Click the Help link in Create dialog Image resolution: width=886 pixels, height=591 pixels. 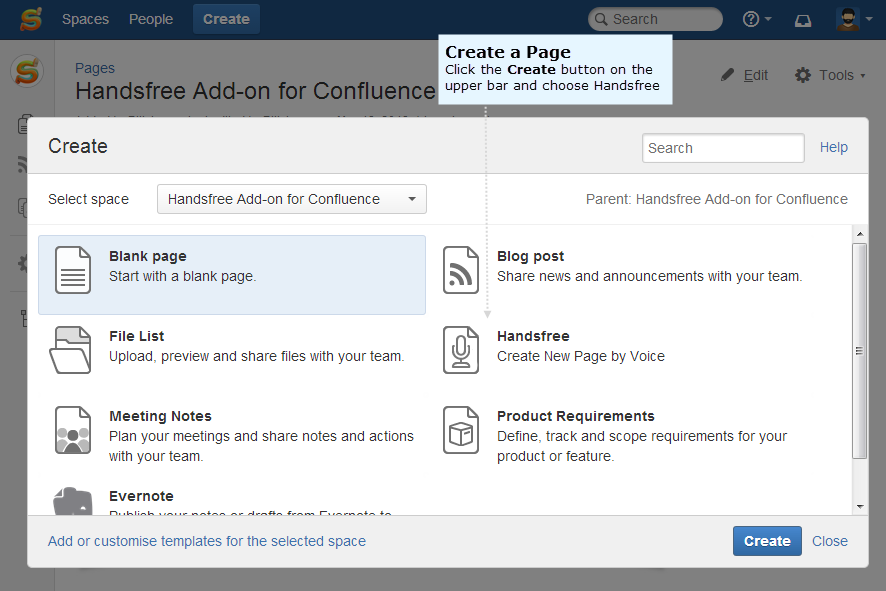click(x=833, y=147)
